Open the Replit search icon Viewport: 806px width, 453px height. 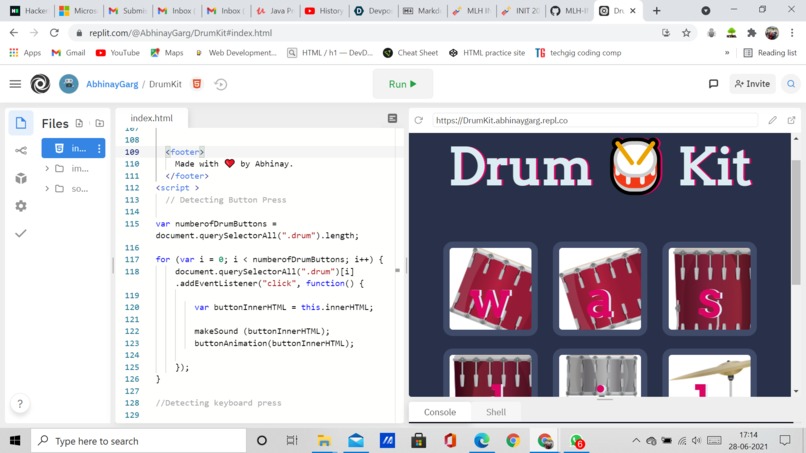coord(791,84)
